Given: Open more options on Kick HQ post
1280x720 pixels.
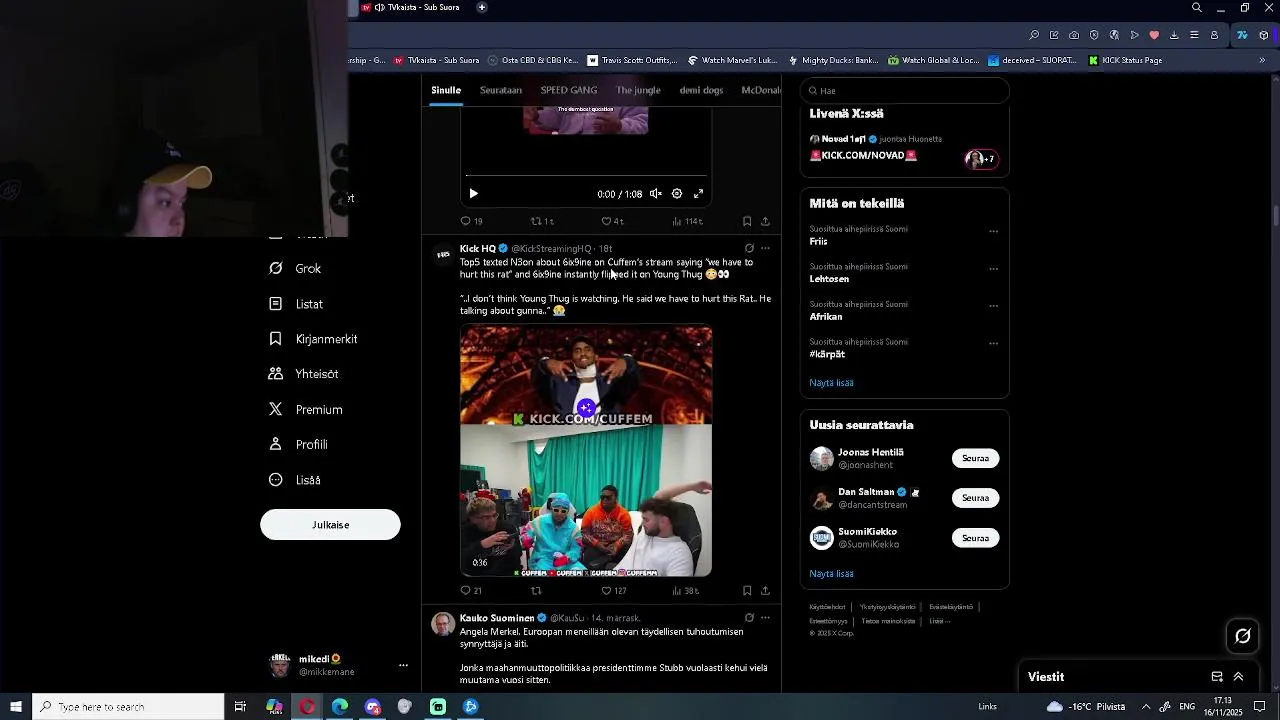Looking at the screenshot, I should [765, 248].
